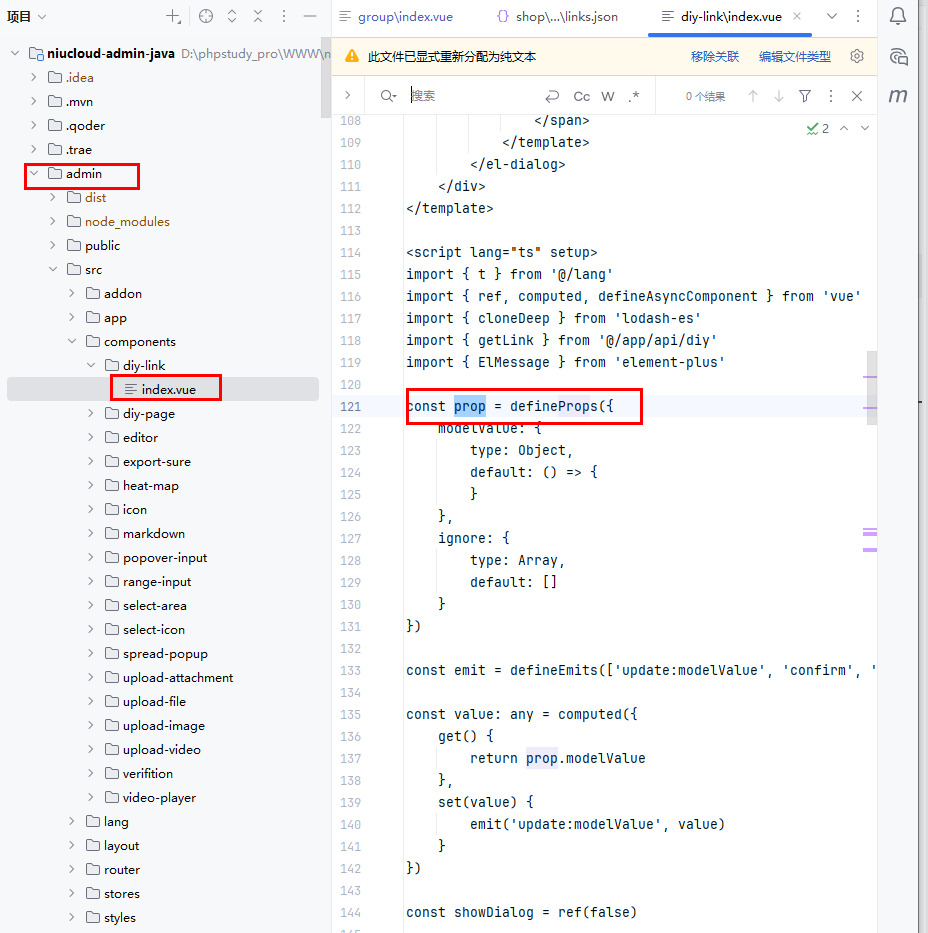Enable regex search option
Viewport: 928px width, 933px height.
(634, 96)
